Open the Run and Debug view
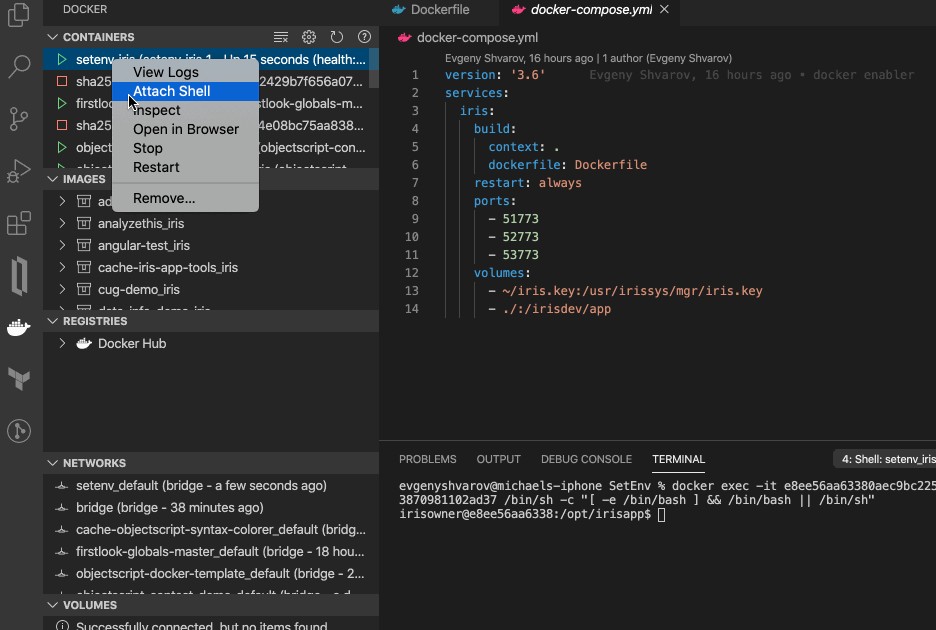Screen dimensions: 936x630 (x=19, y=171)
